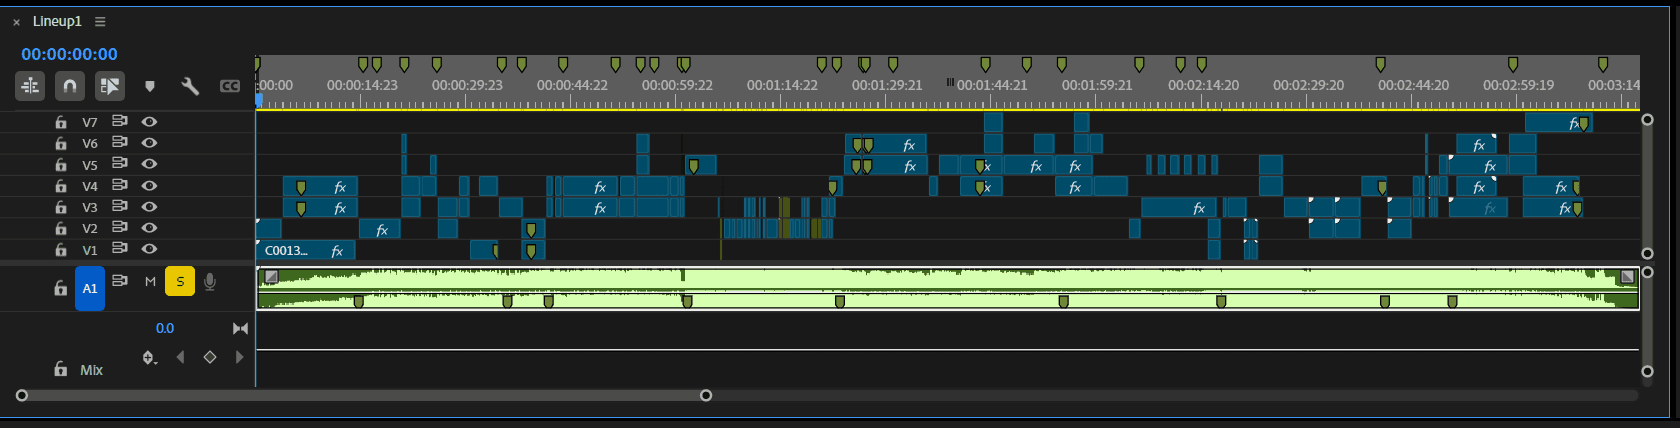Toggle lock on track V1
The height and width of the screenshot is (428, 1680).
[x=61, y=250]
